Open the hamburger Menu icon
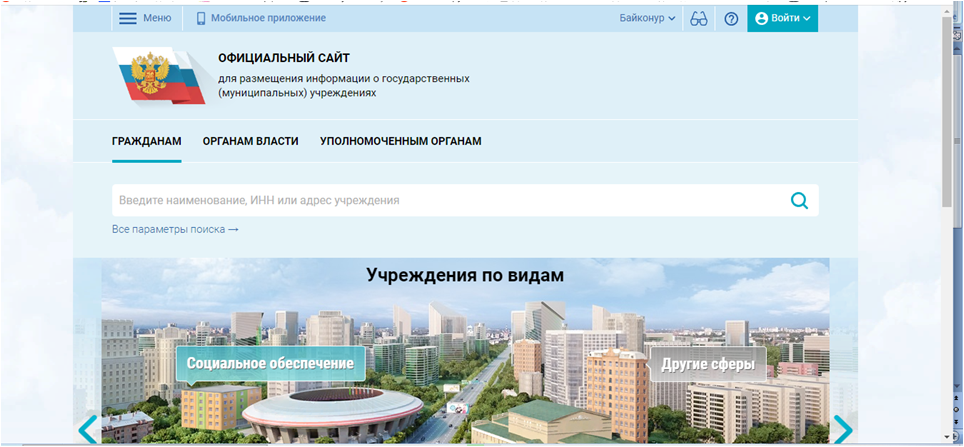 (x=128, y=18)
